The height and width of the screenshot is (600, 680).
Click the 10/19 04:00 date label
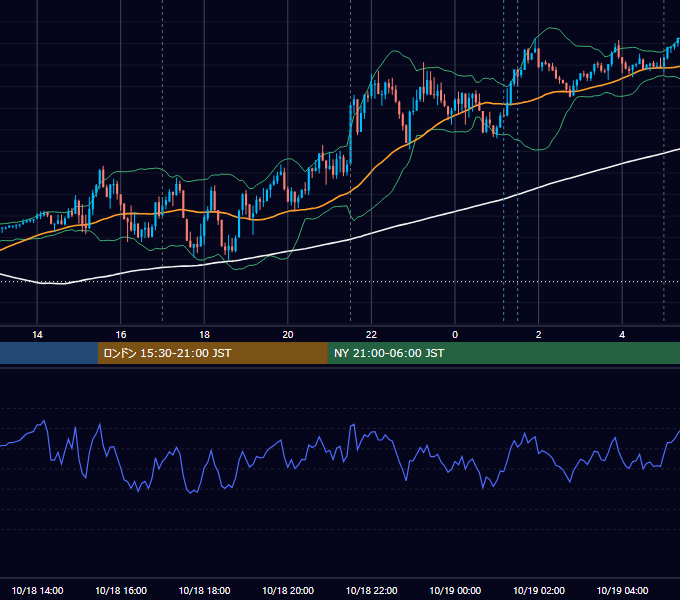(622, 590)
